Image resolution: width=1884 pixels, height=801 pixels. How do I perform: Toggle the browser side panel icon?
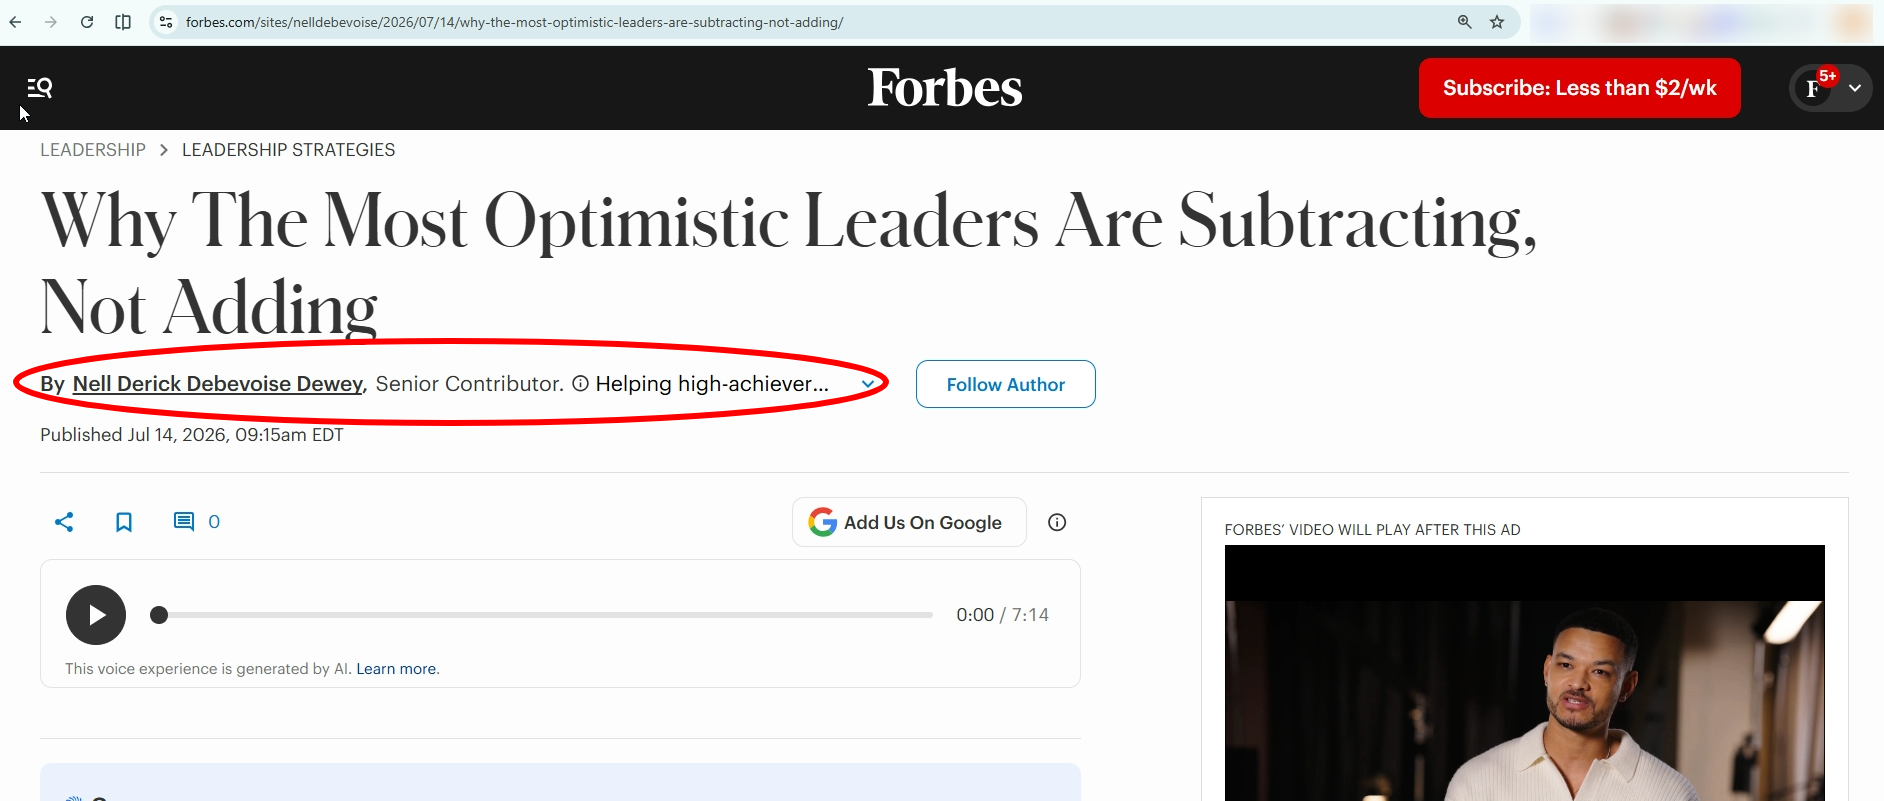(123, 22)
